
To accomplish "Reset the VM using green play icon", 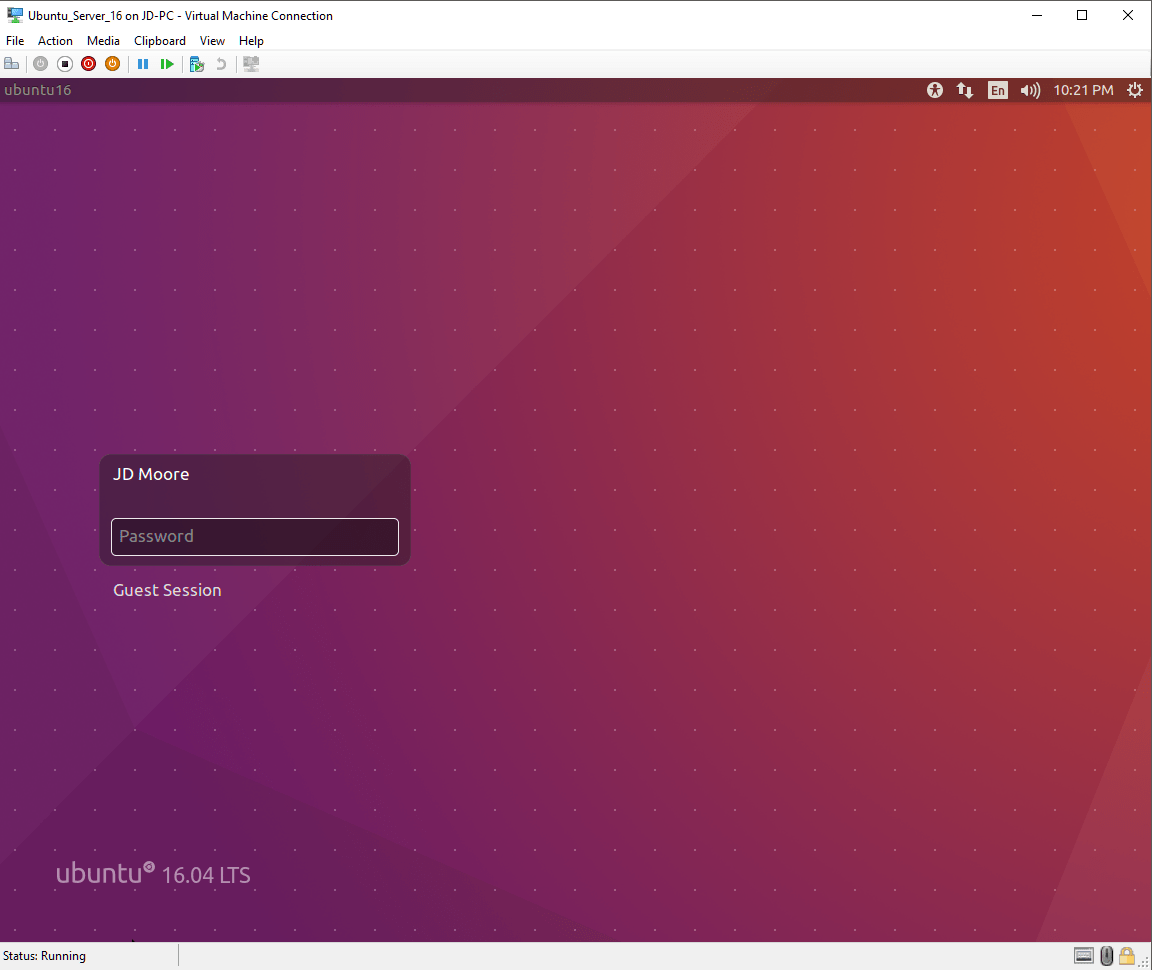I will click(x=167, y=64).
